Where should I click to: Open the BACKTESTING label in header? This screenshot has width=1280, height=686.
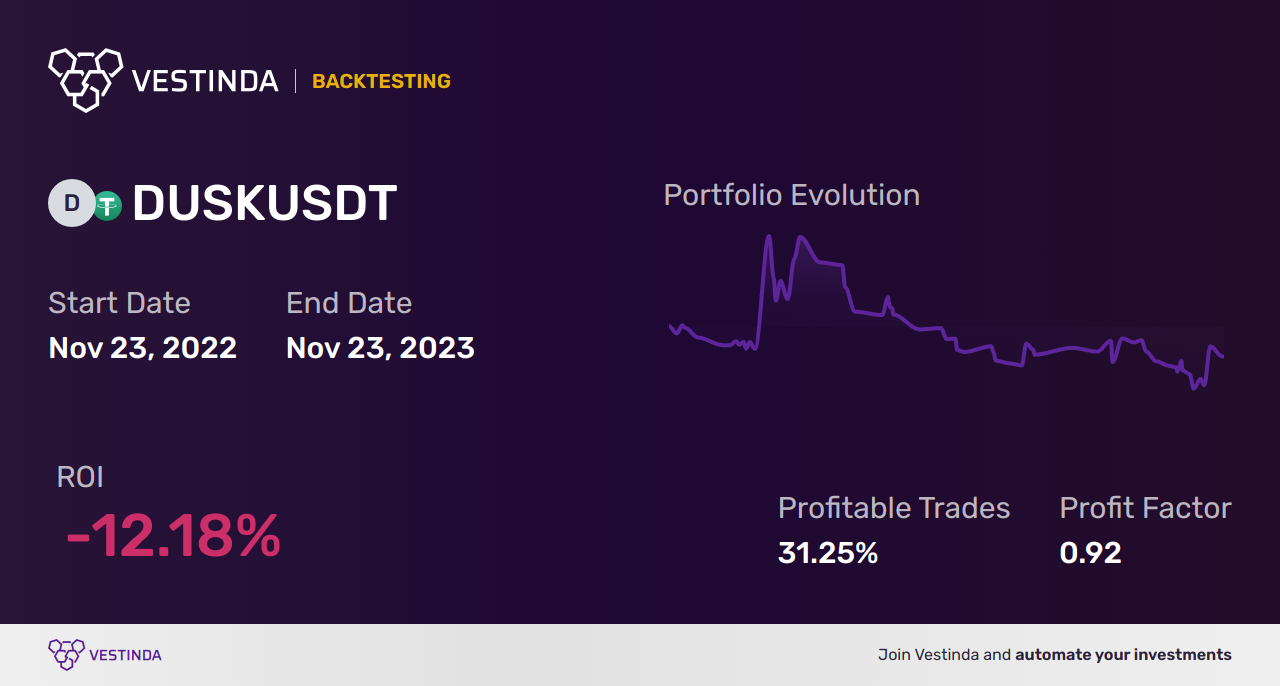[x=381, y=81]
